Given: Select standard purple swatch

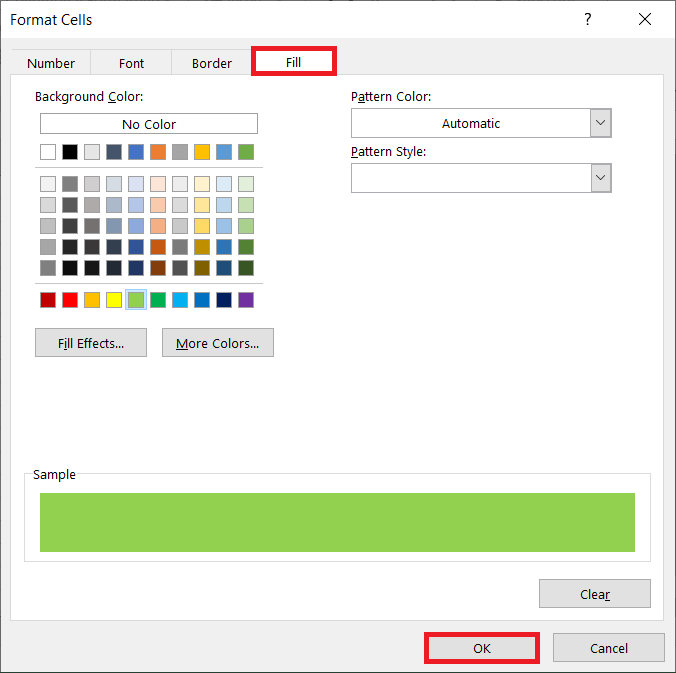Looking at the screenshot, I should tap(246, 300).
